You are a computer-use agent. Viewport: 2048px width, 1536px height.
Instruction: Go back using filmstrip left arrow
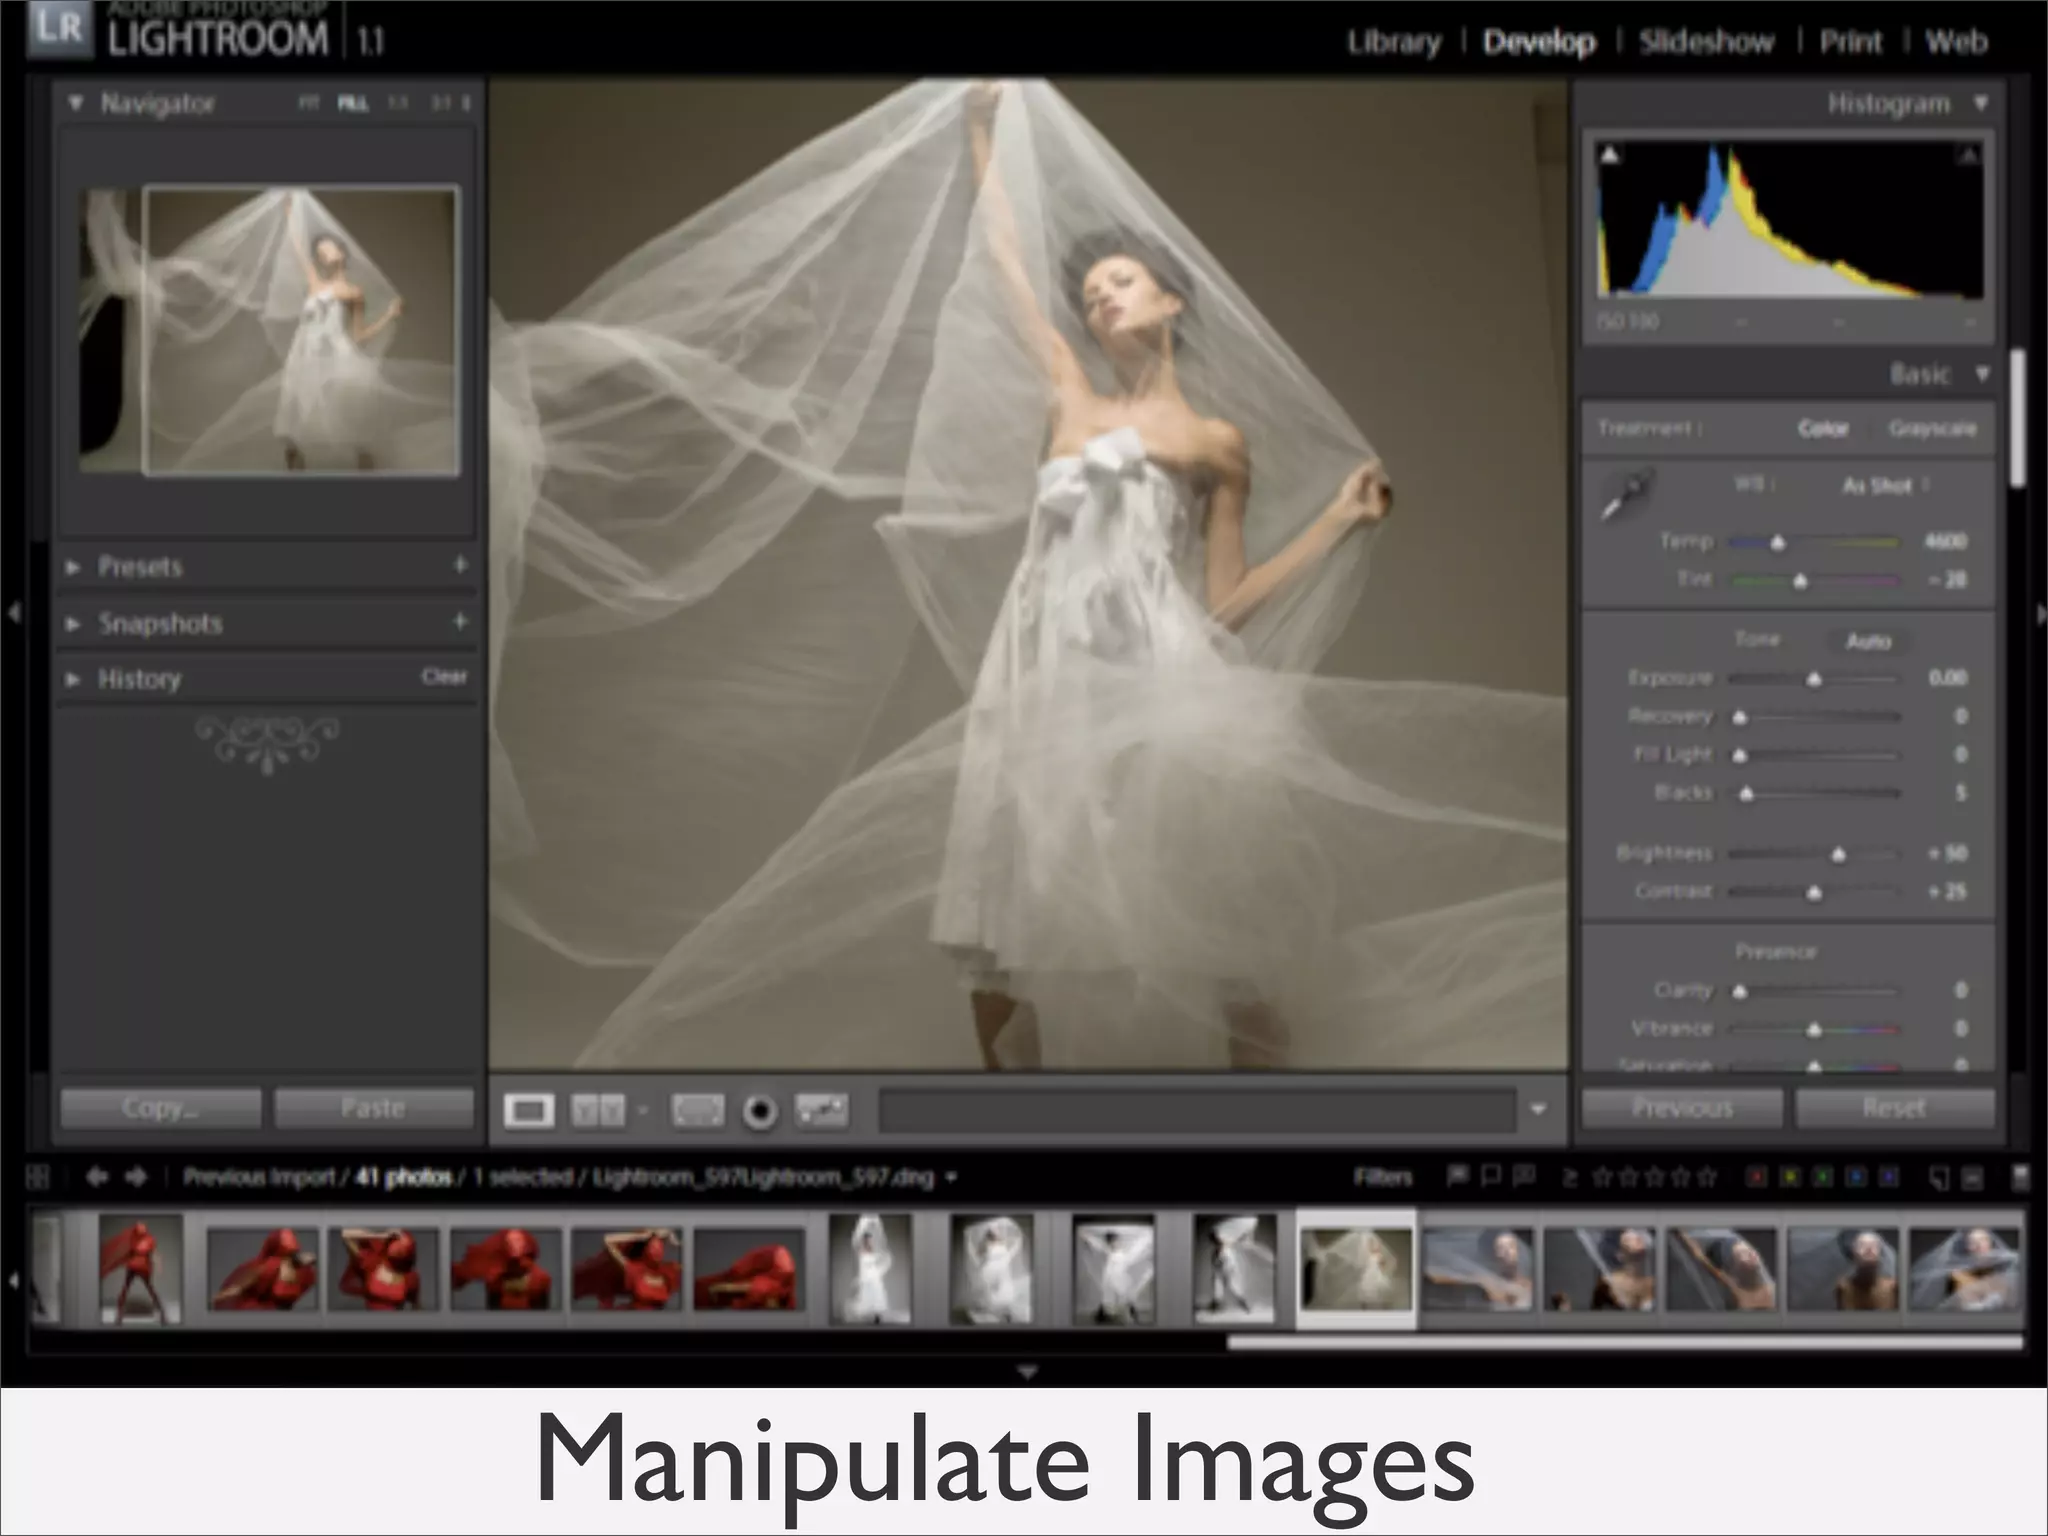[x=97, y=1177]
